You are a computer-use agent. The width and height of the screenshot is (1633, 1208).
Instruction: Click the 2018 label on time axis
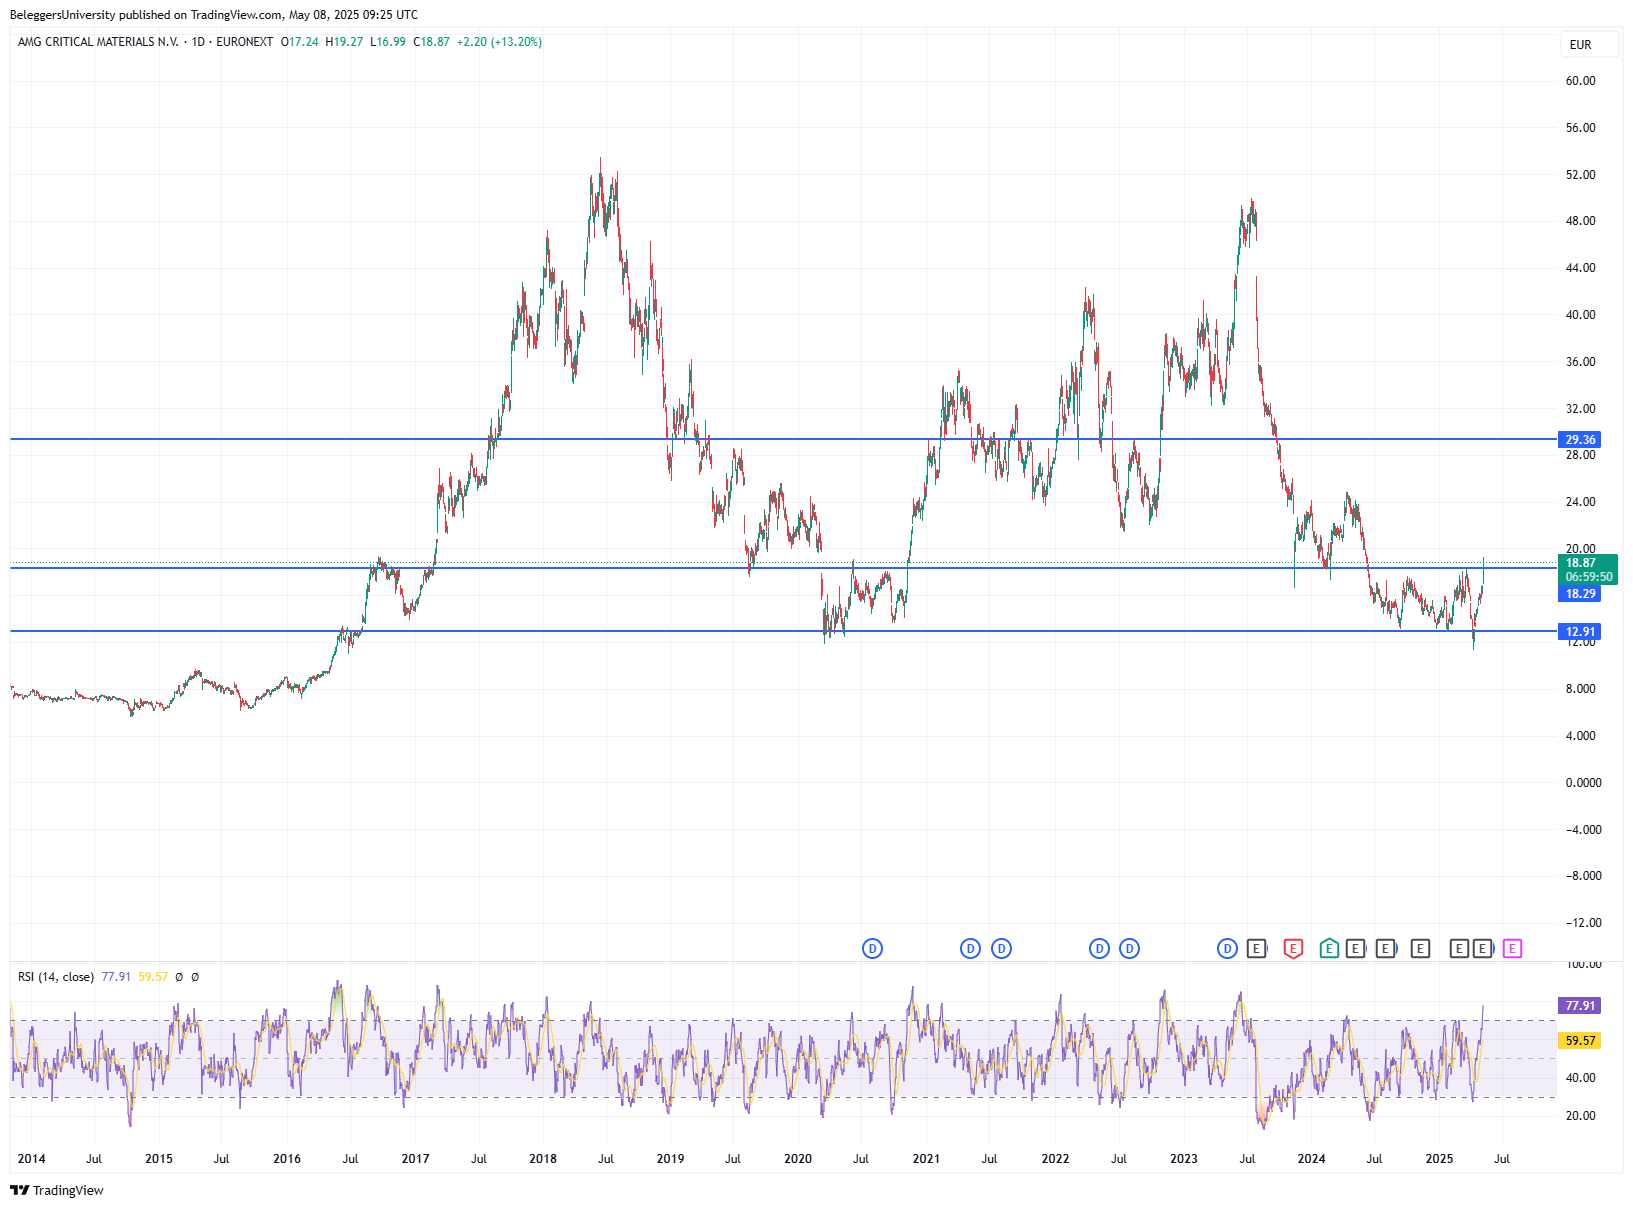[x=543, y=1159]
